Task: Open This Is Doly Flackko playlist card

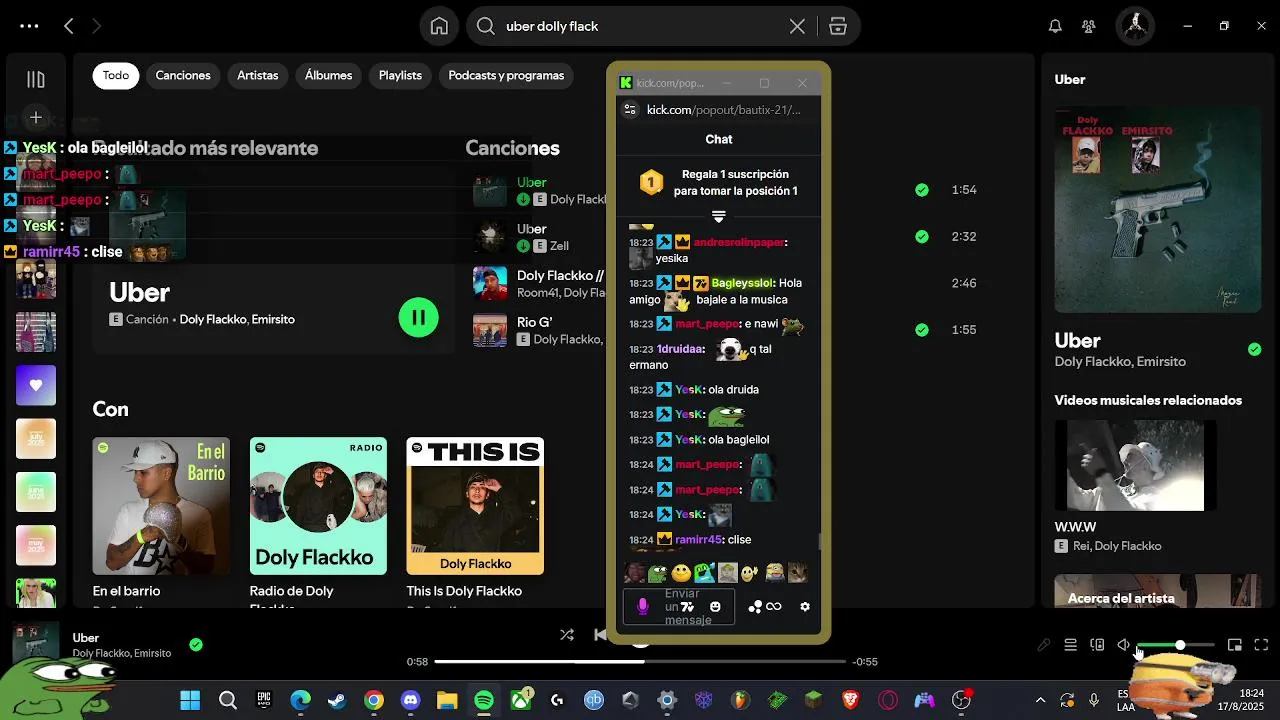Action: [x=475, y=520]
